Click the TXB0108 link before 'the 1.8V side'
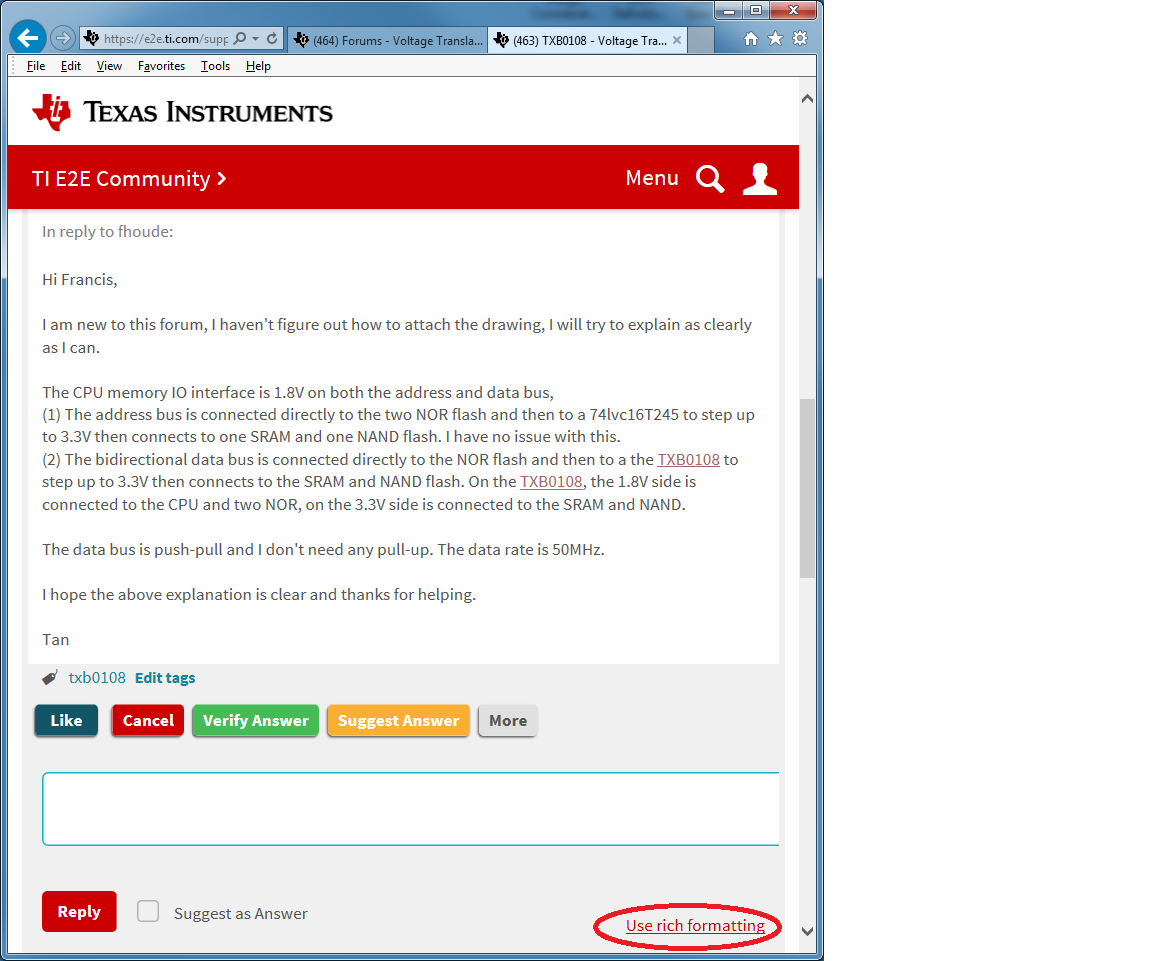Screen dimensions: 1152x961 pos(551,482)
